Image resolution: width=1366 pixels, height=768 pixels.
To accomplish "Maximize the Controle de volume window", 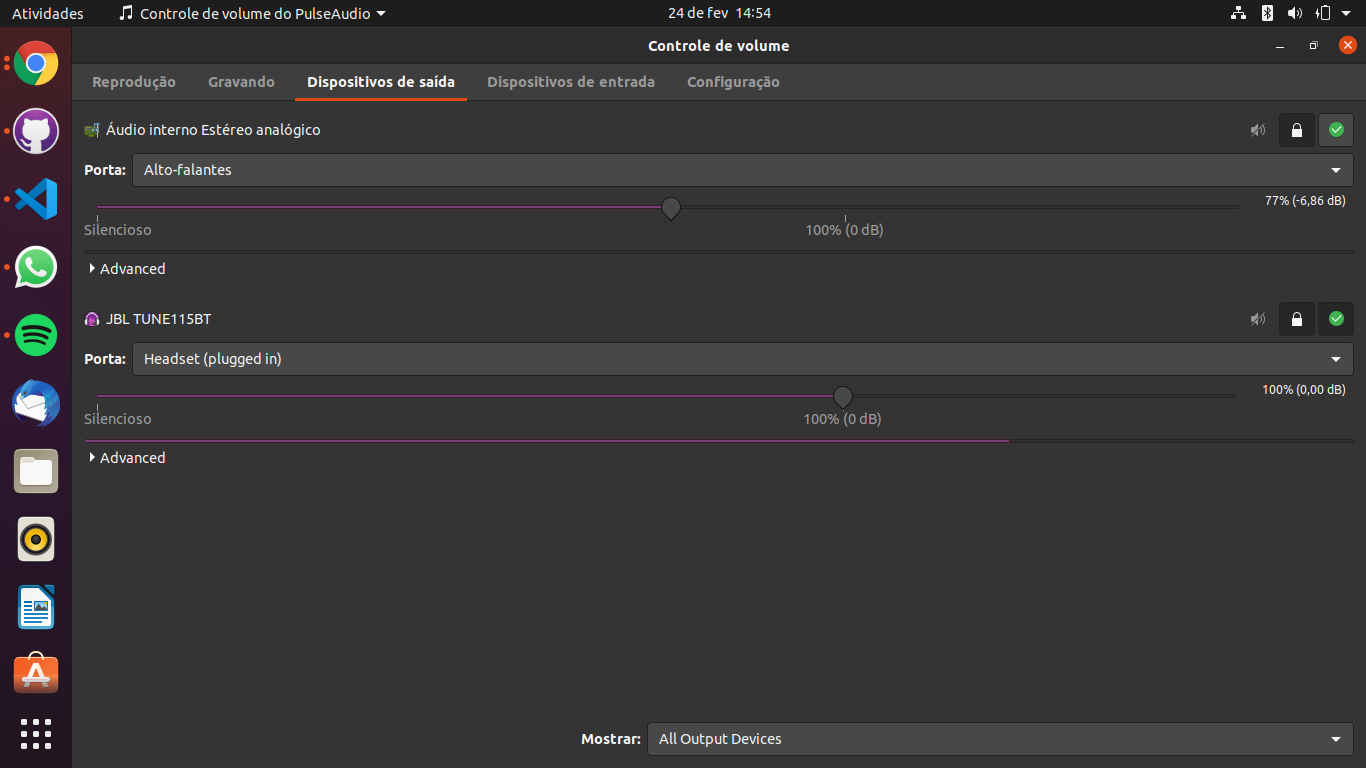I will coord(1314,46).
